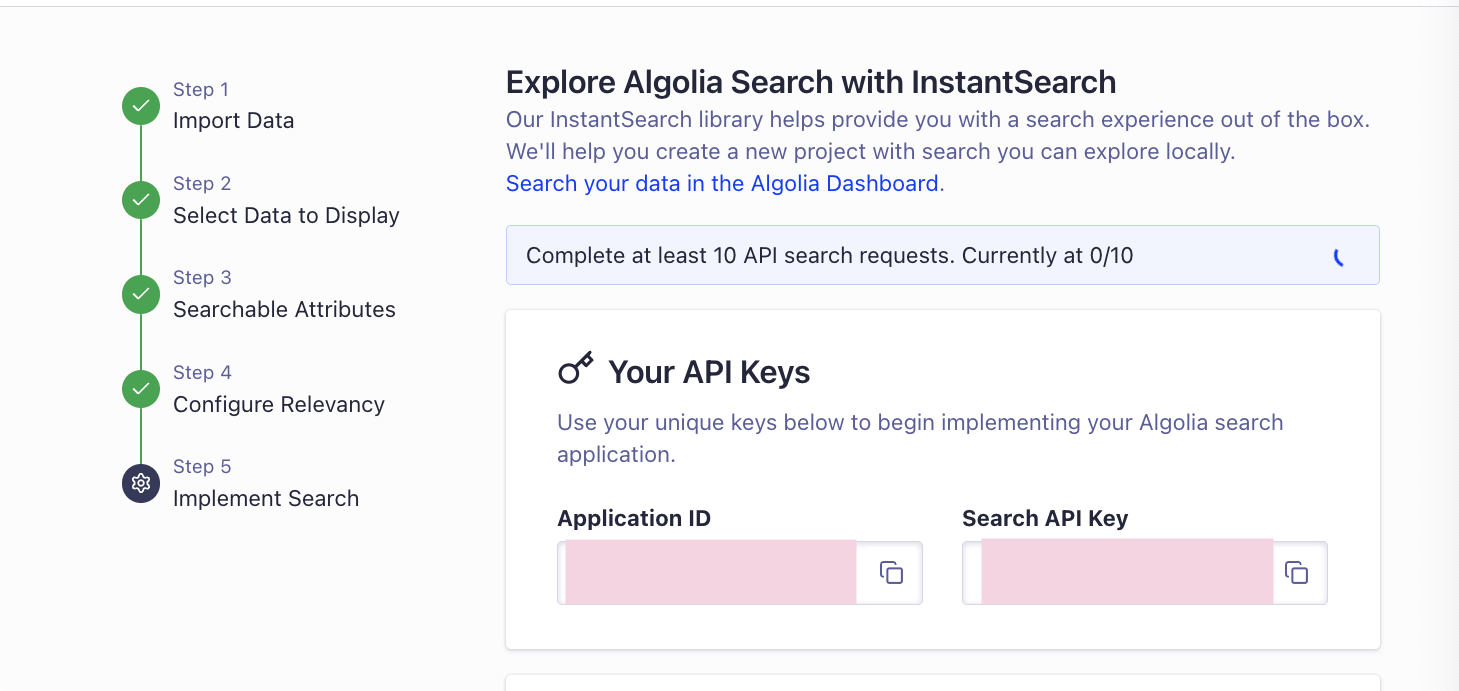Go to the Import Data step
Viewport: 1459px width, 691px height.
tap(233, 121)
